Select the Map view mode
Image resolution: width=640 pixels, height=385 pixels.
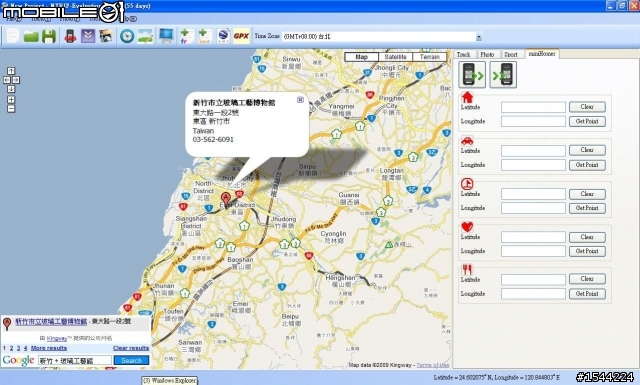(362, 57)
